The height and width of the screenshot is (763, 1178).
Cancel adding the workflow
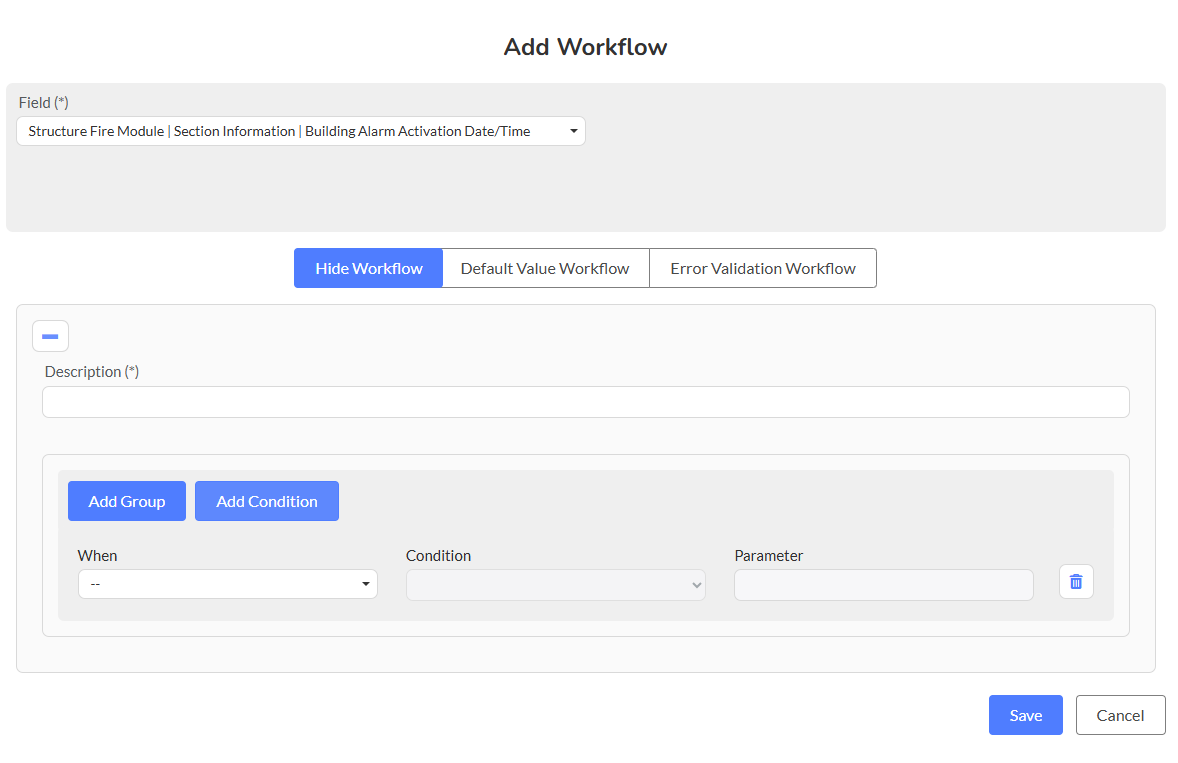1120,715
